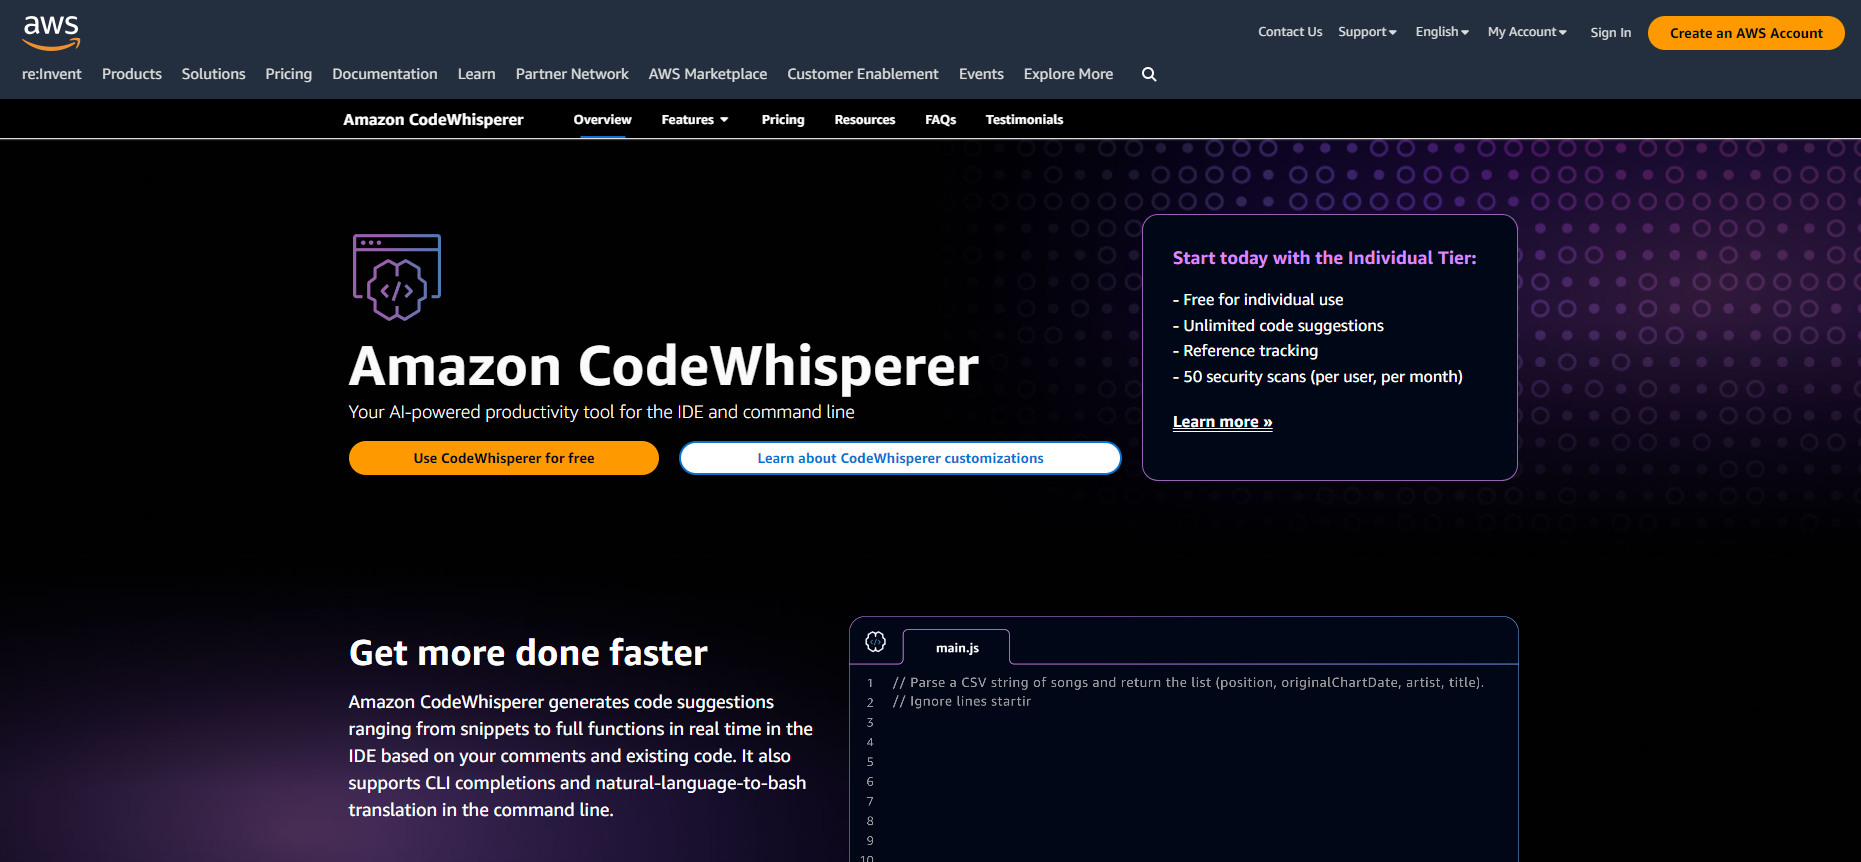This screenshot has width=1861, height=862.
Task: Open re:Invent in top navigation
Action: (x=52, y=74)
